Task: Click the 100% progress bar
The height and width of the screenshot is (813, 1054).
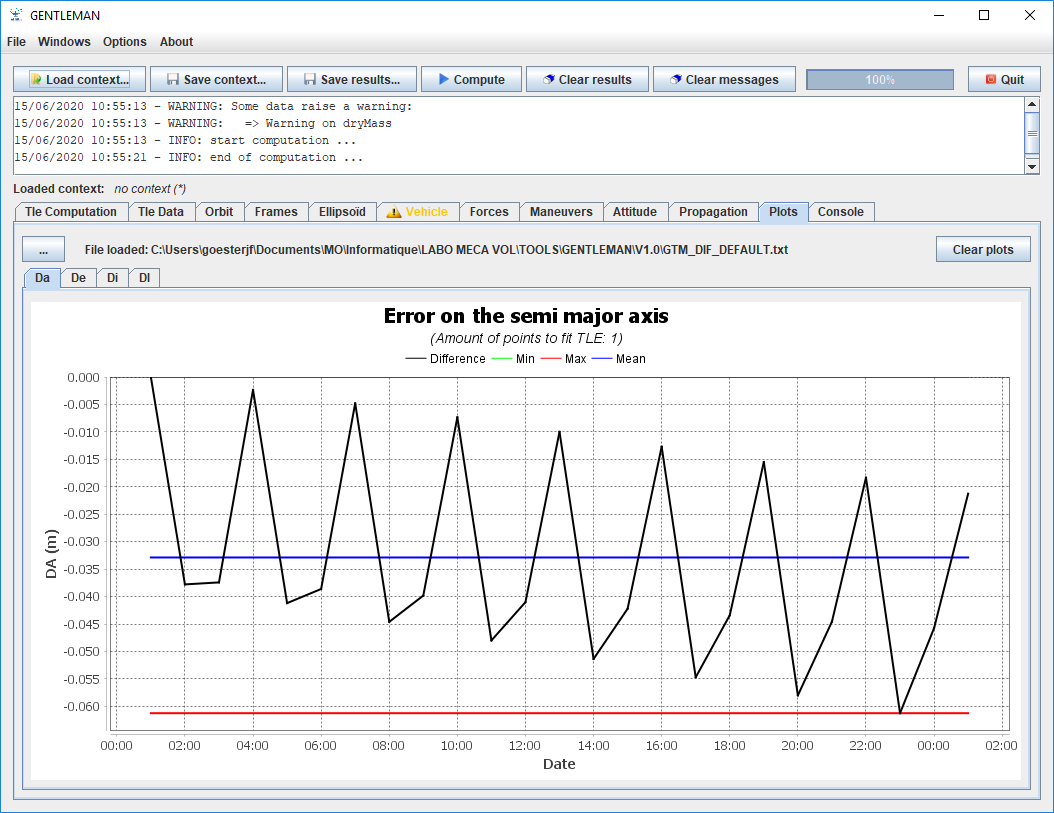Action: [x=880, y=80]
